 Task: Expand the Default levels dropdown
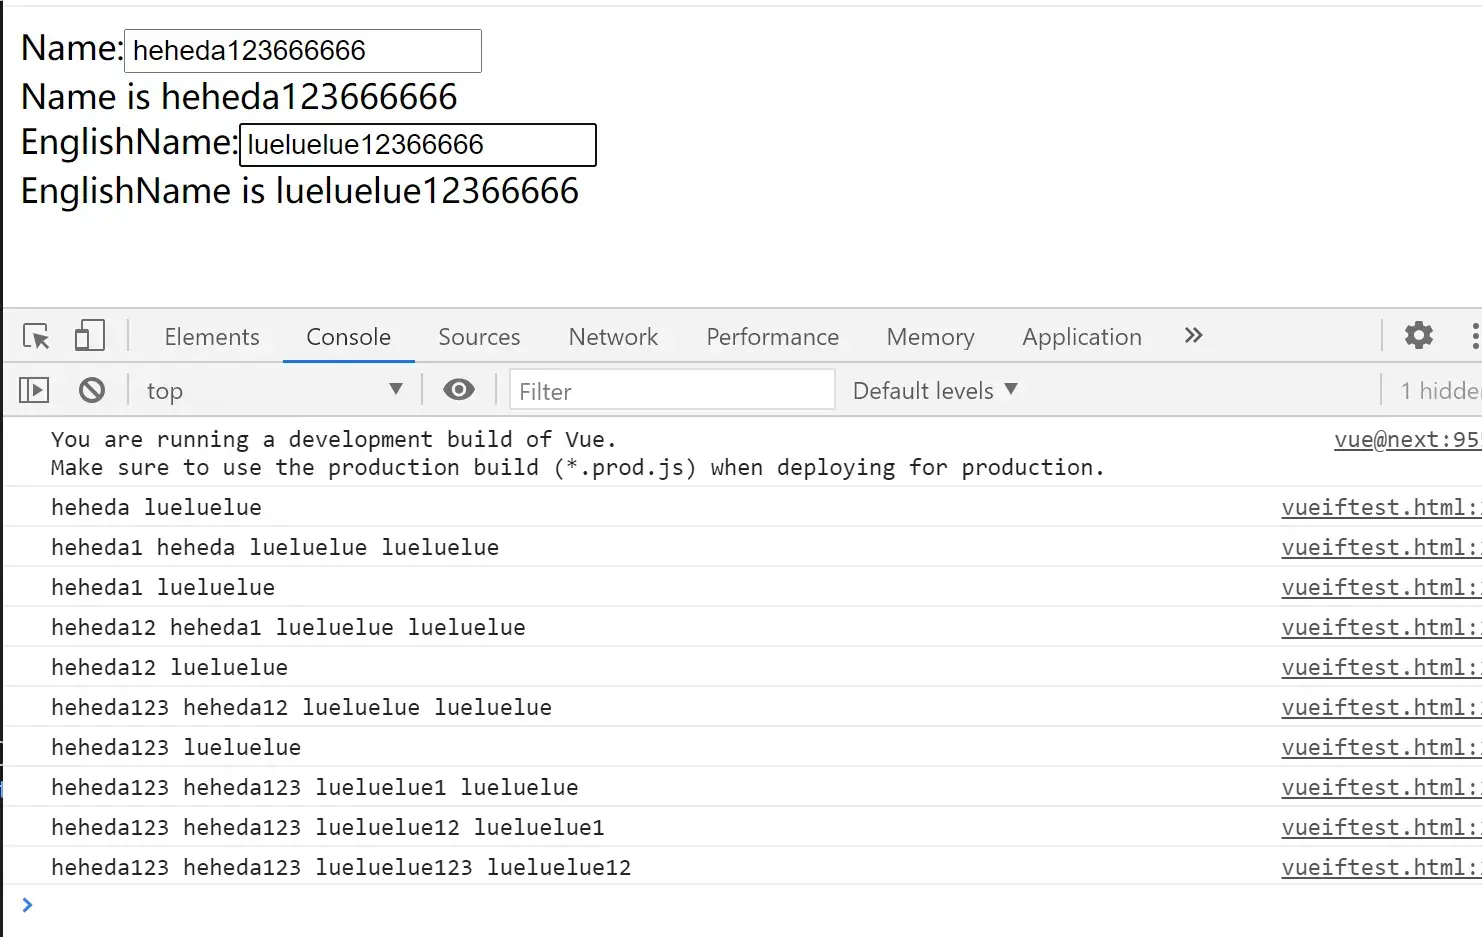click(x=935, y=390)
